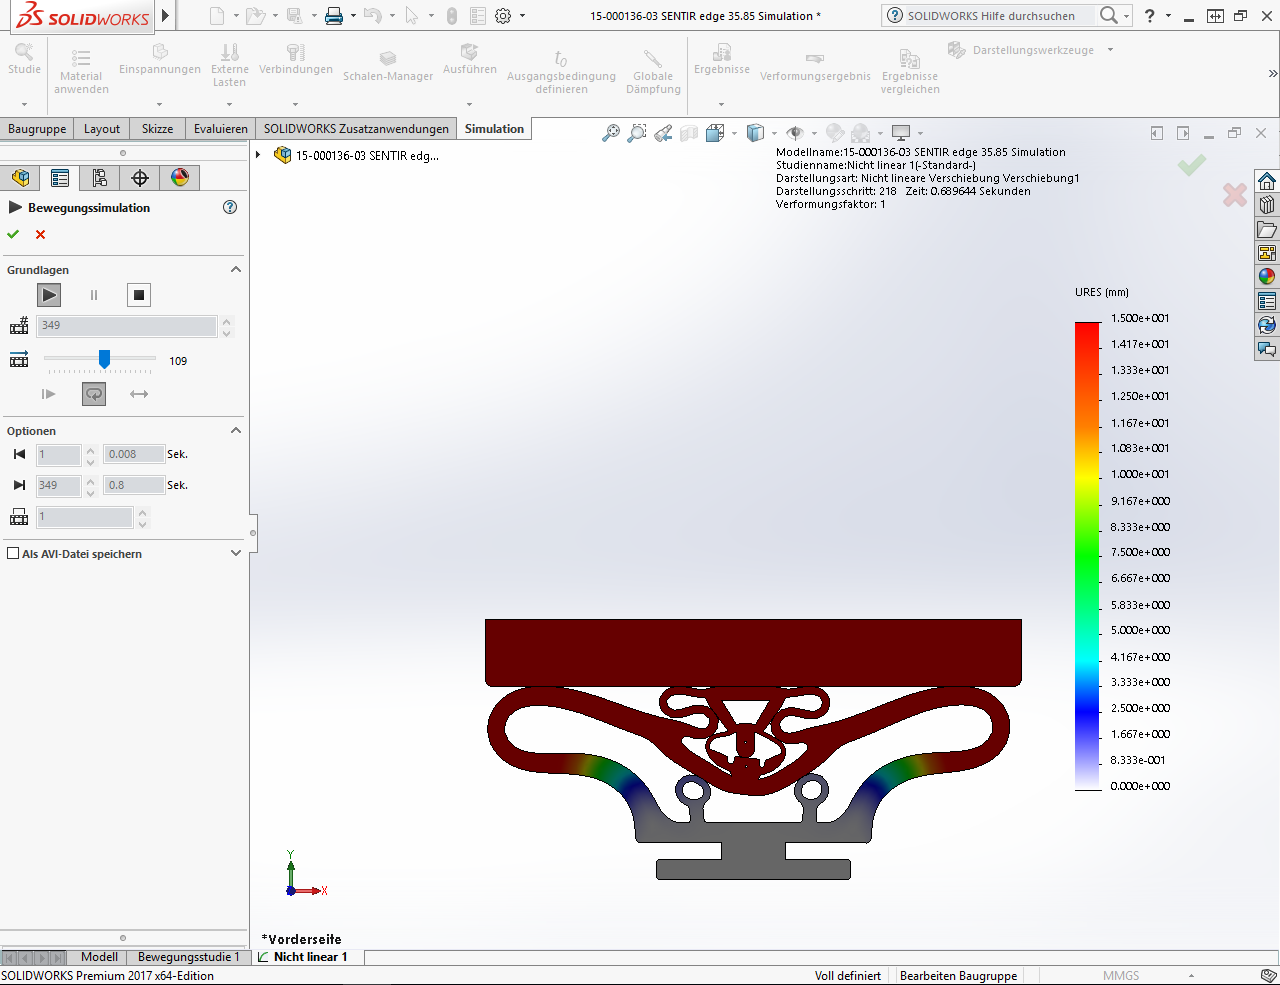
Task: Open the ConfigurationManager tab
Action: pos(100,178)
